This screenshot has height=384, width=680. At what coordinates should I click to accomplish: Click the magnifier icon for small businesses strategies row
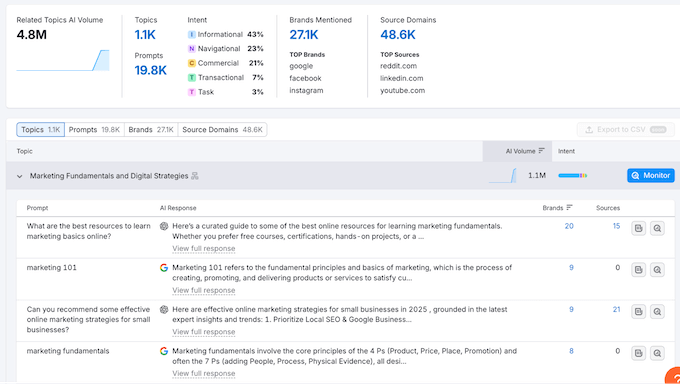pyautogui.click(x=657, y=312)
